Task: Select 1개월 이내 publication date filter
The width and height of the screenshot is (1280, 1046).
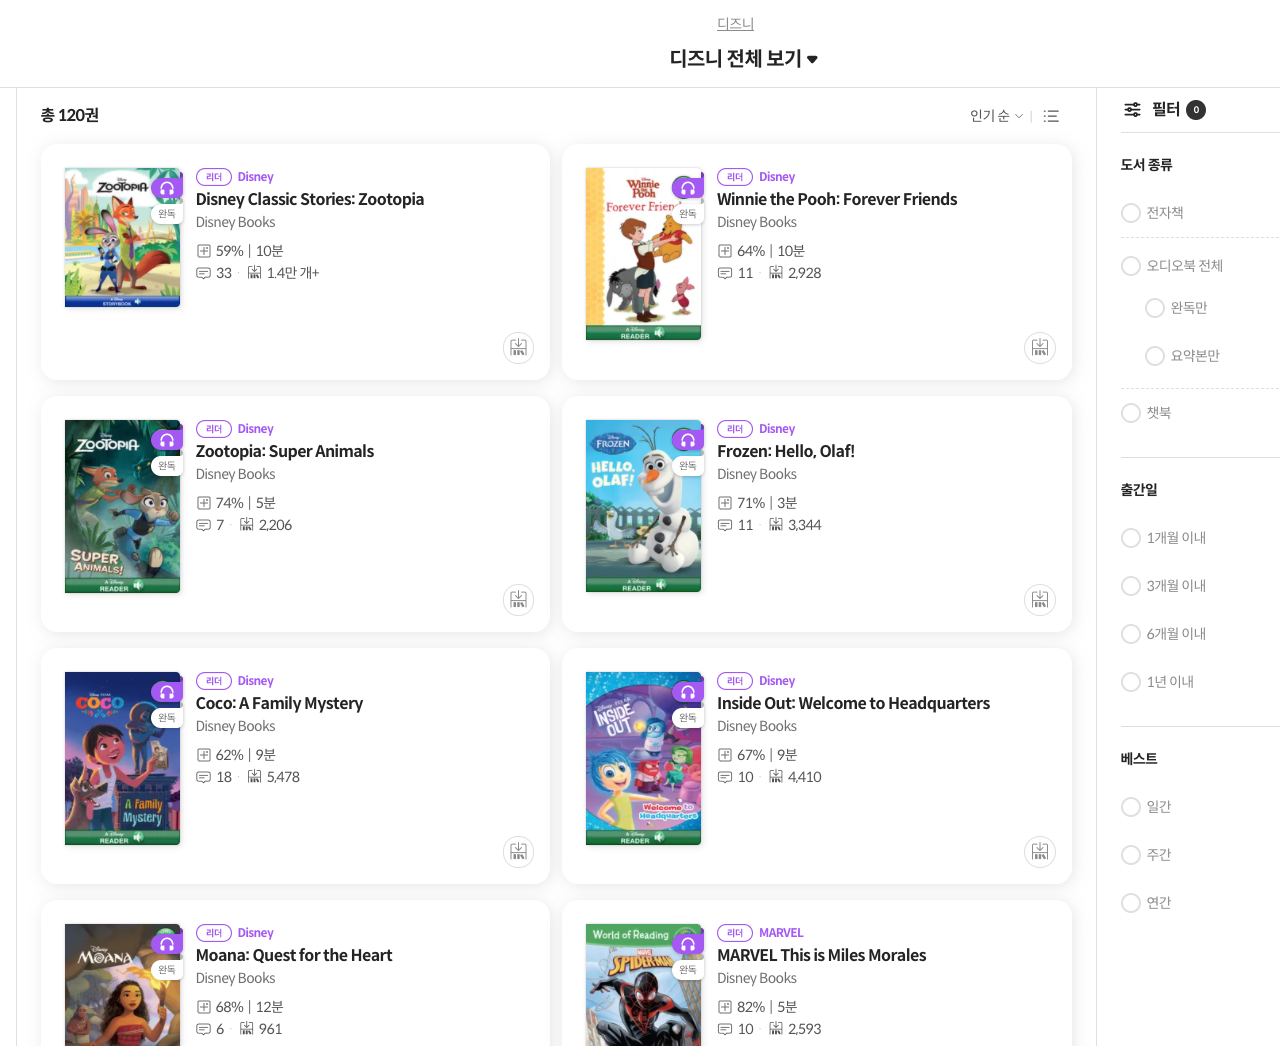Action: coord(1131,538)
